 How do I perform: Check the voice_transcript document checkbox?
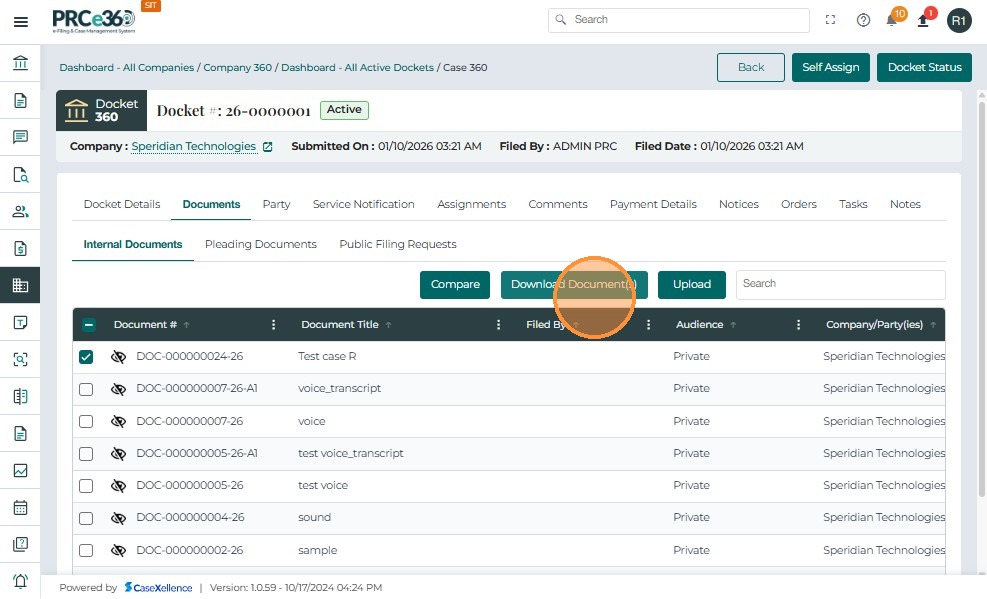click(x=86, y=389)
